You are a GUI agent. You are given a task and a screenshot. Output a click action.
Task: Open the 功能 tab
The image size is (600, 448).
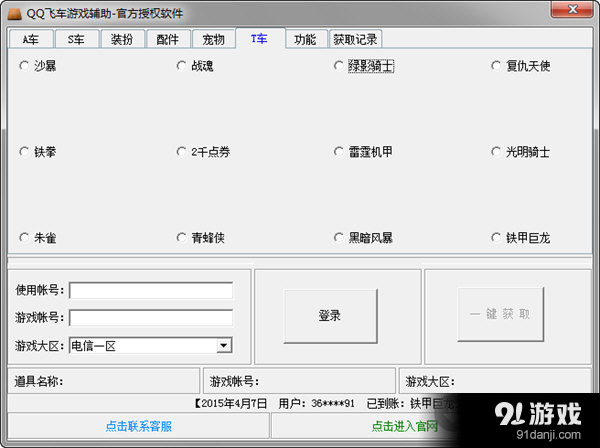coord(306,39)
